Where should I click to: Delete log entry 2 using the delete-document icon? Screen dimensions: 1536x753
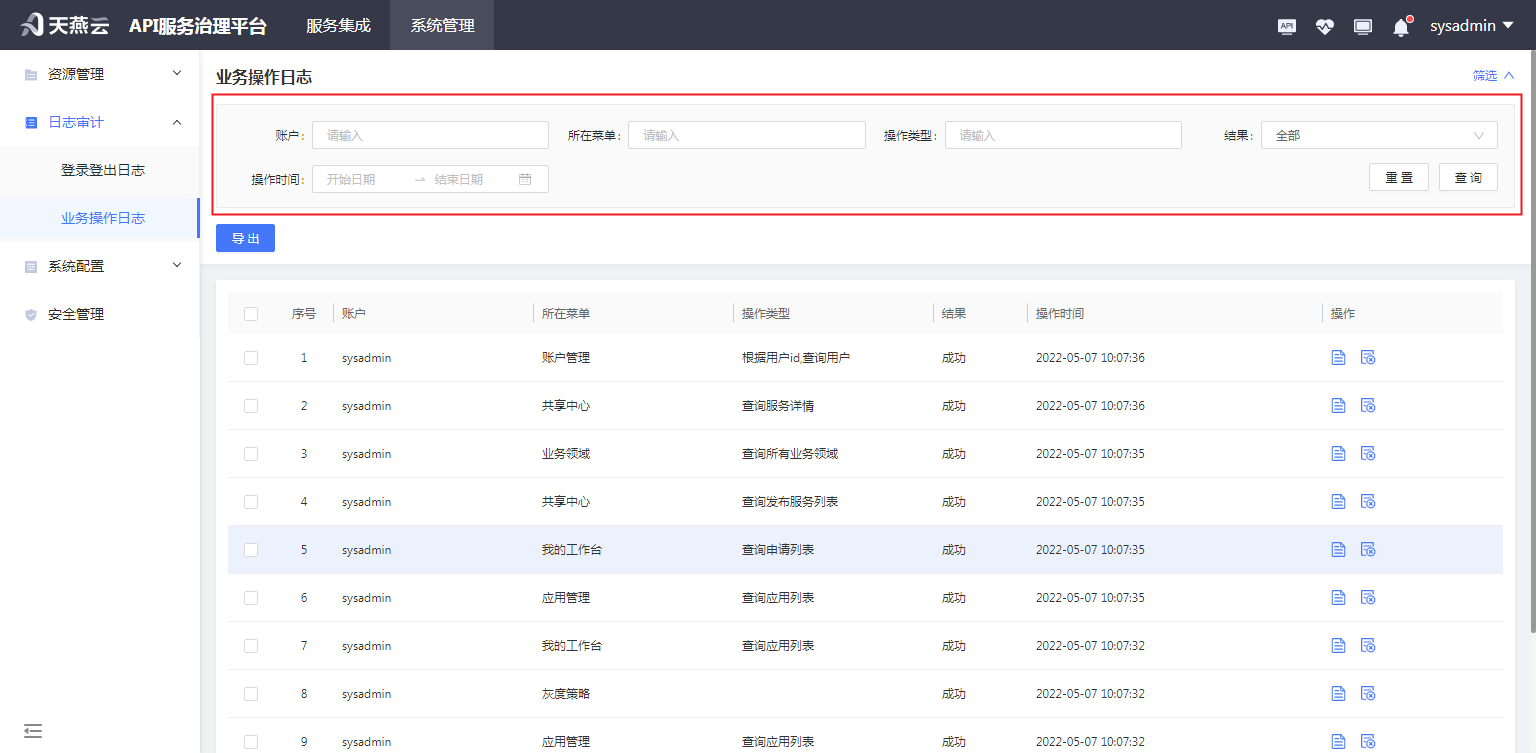tap(1368, 405)
